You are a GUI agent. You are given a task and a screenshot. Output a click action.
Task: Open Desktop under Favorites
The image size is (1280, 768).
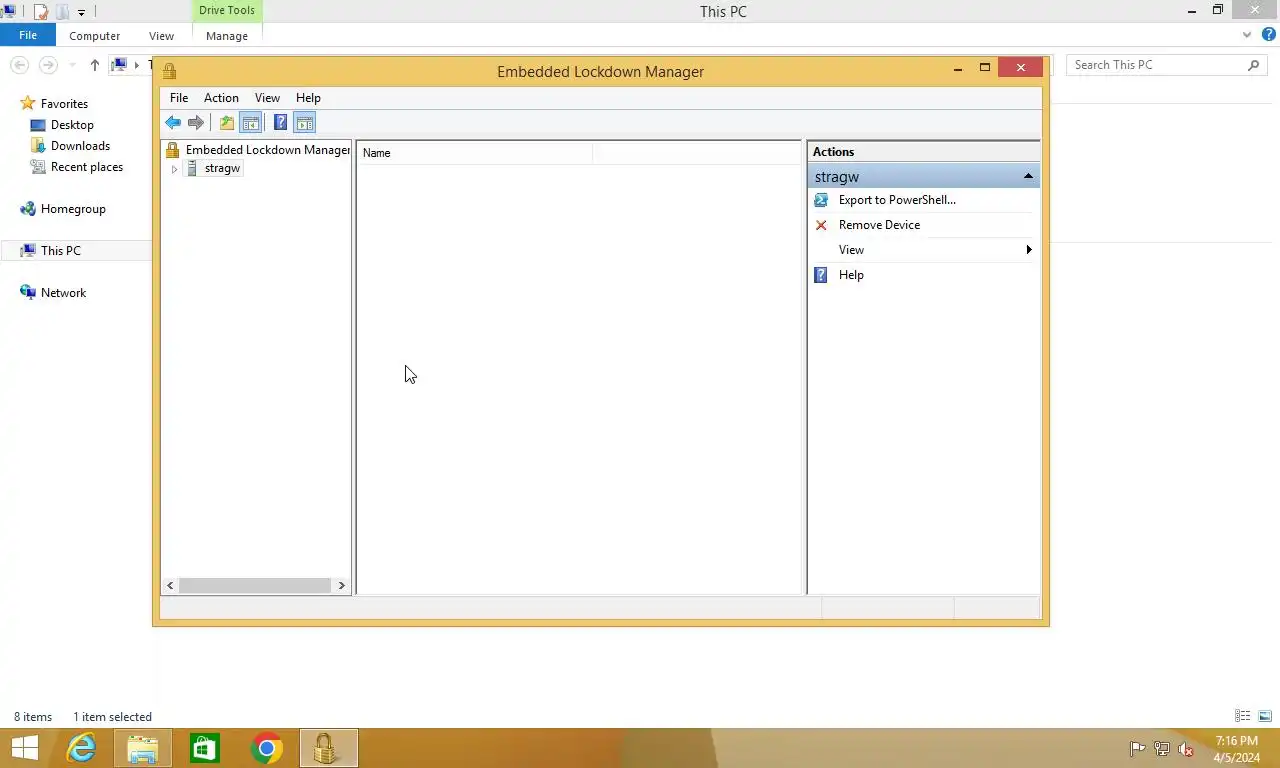(x=72, y=125)
